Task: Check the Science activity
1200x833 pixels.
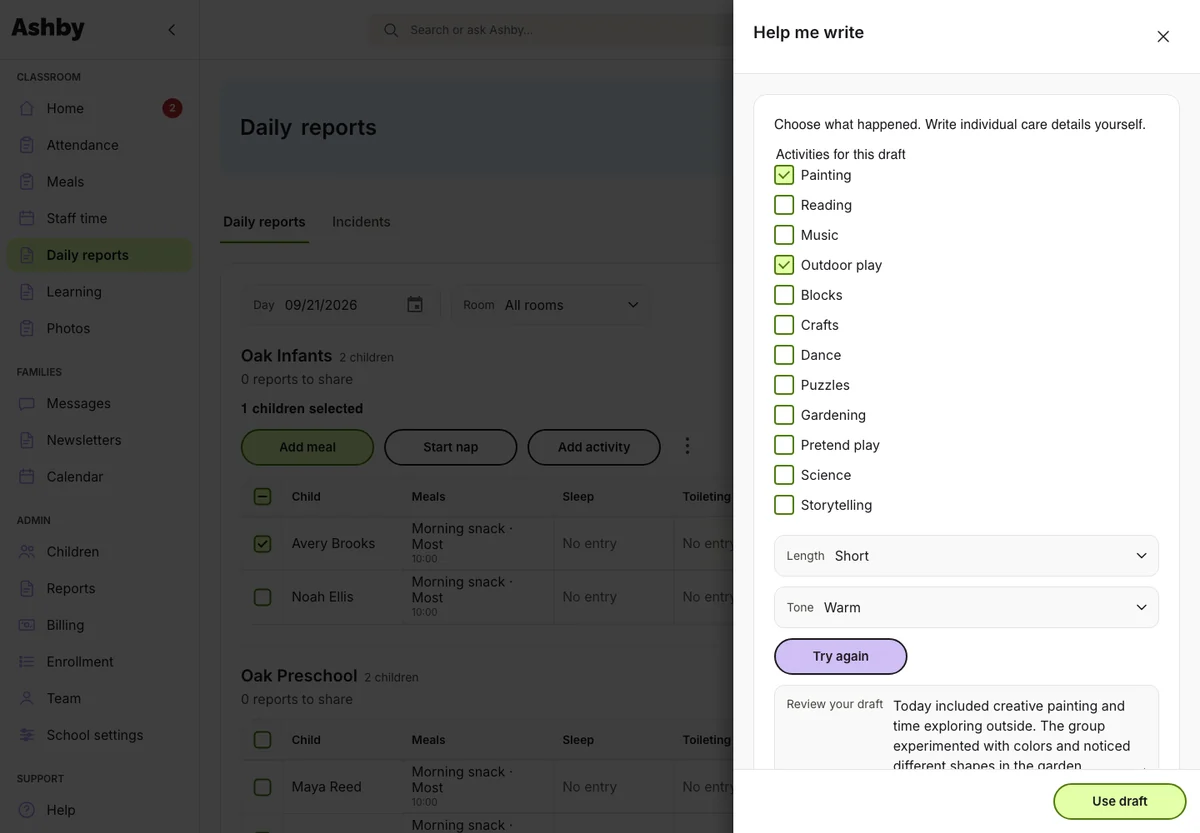Action: 784,475
